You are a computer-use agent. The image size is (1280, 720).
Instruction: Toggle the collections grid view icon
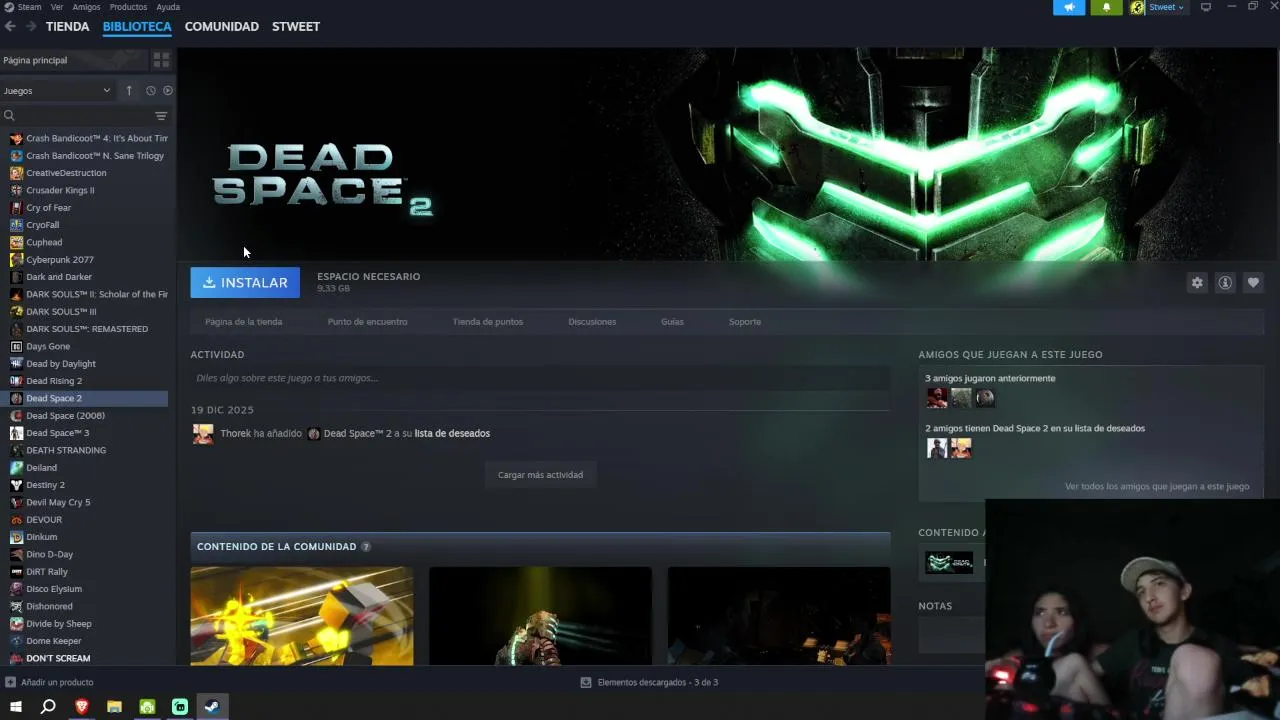161,60
